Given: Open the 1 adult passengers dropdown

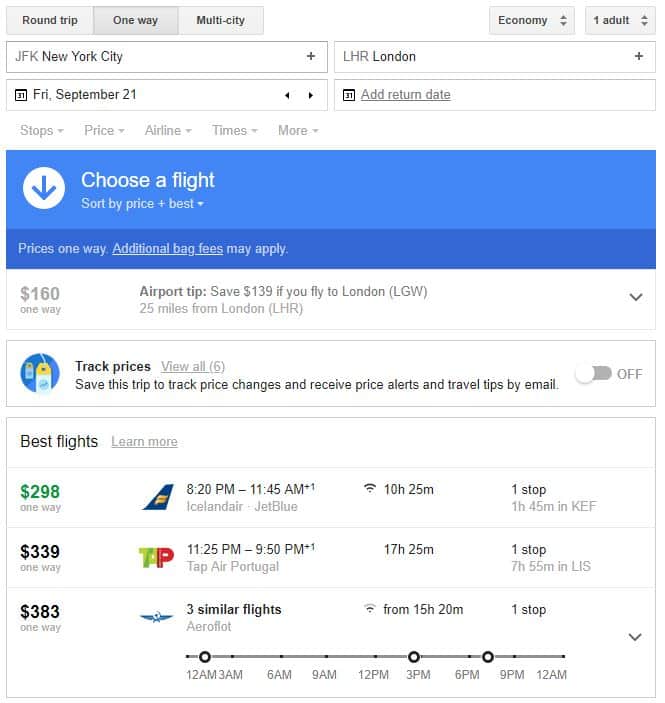Looking at the screenshot, I should 621,20.
